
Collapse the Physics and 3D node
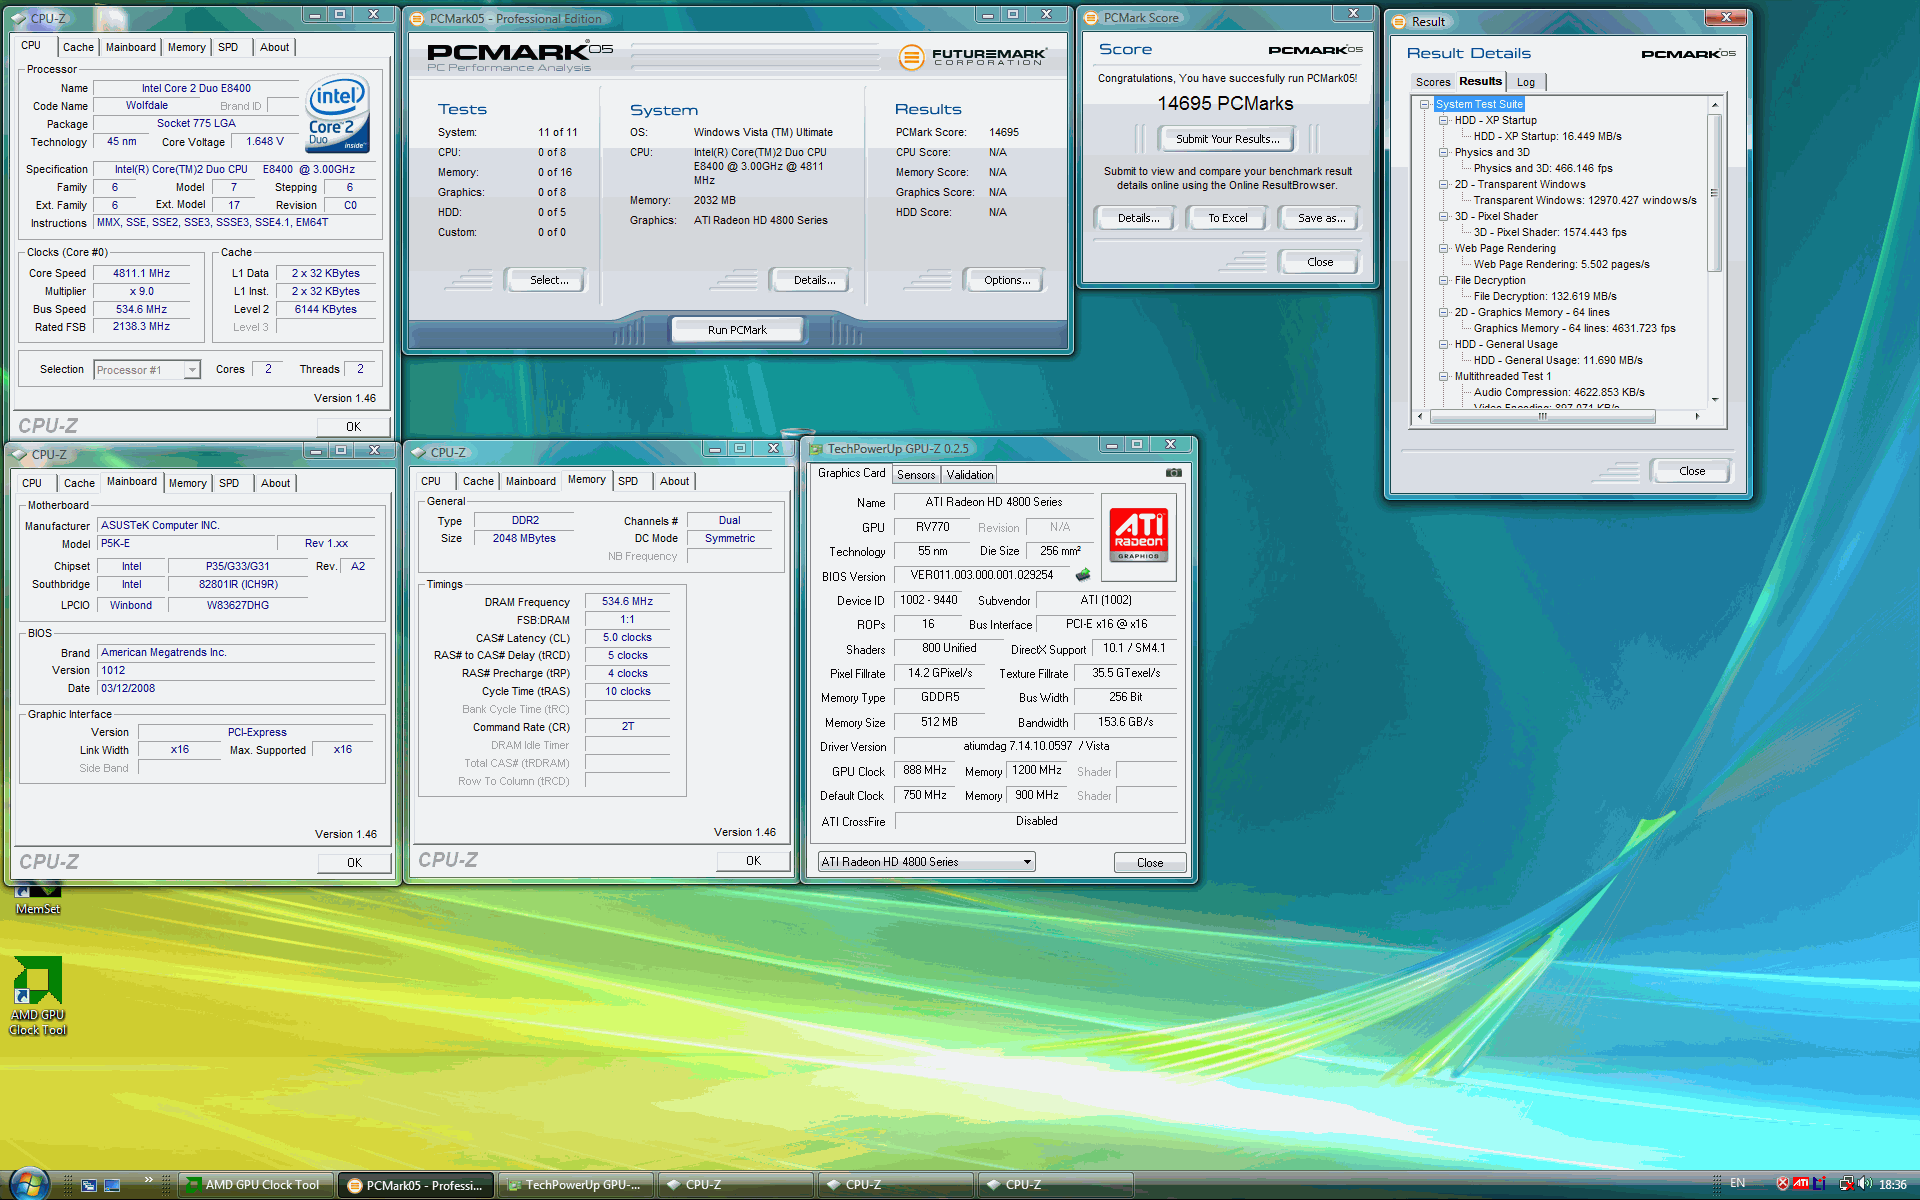pos(1443,152)
